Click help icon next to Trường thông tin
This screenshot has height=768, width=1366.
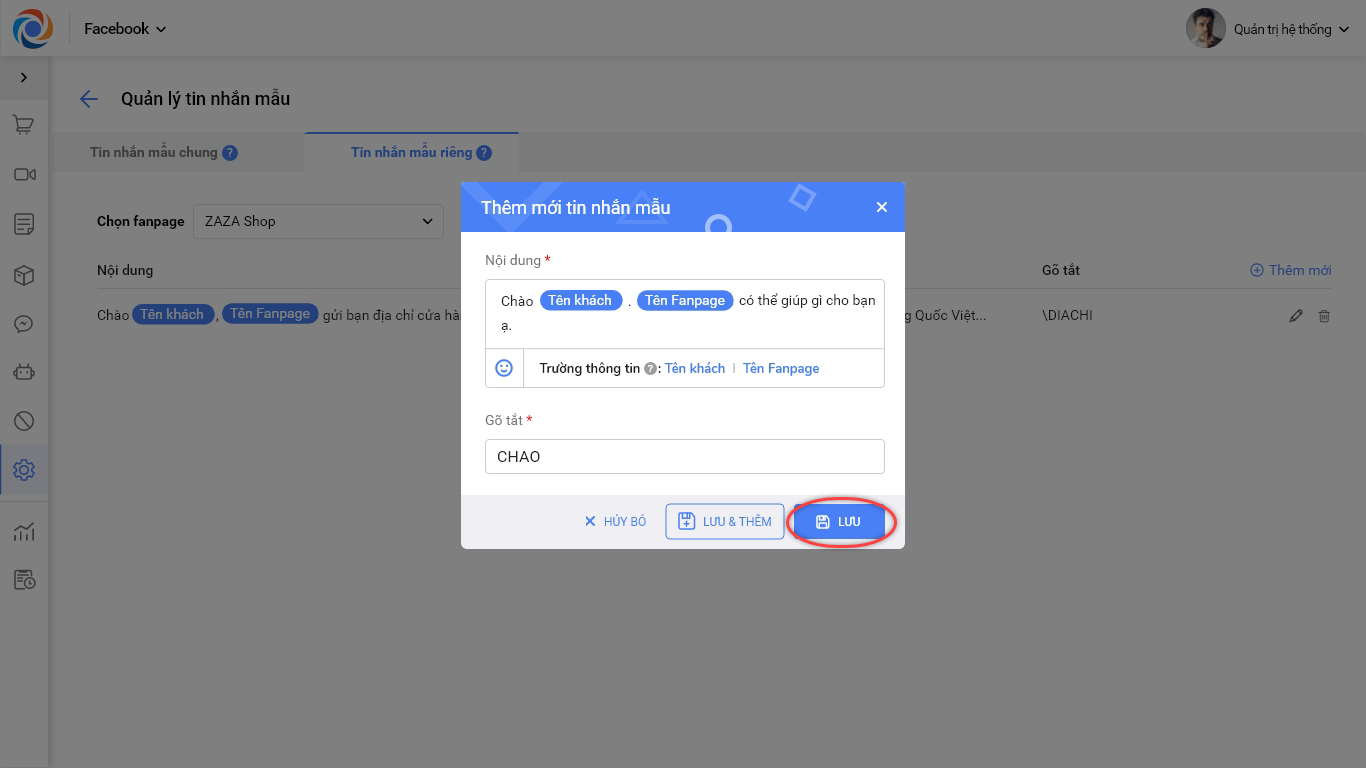[x=651, y=369]
